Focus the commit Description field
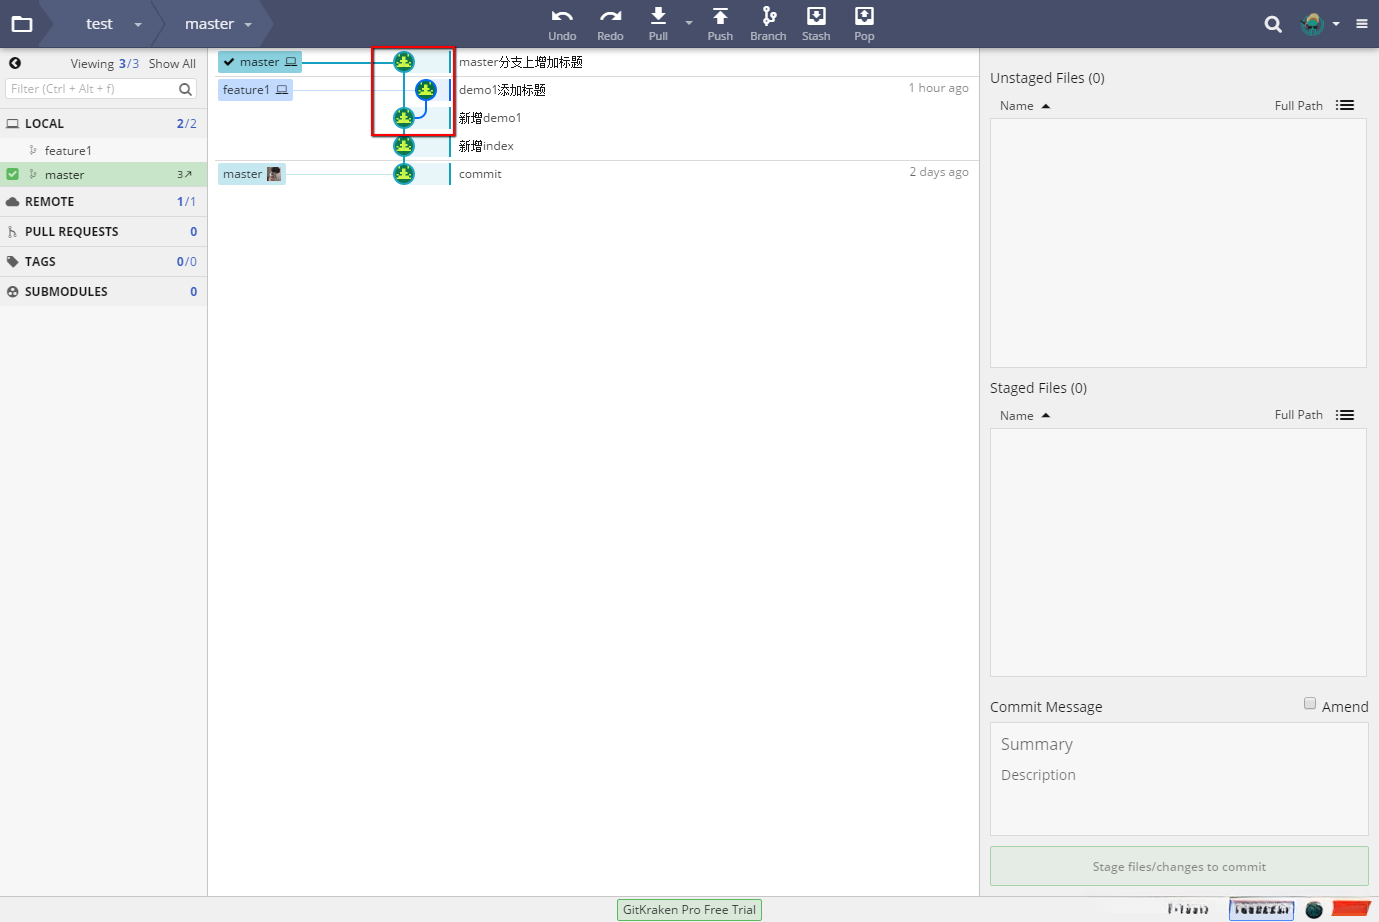Image resolution: width=1379 pixels, height=922 pixels. pyautogui.click(x=1179, y=775)
